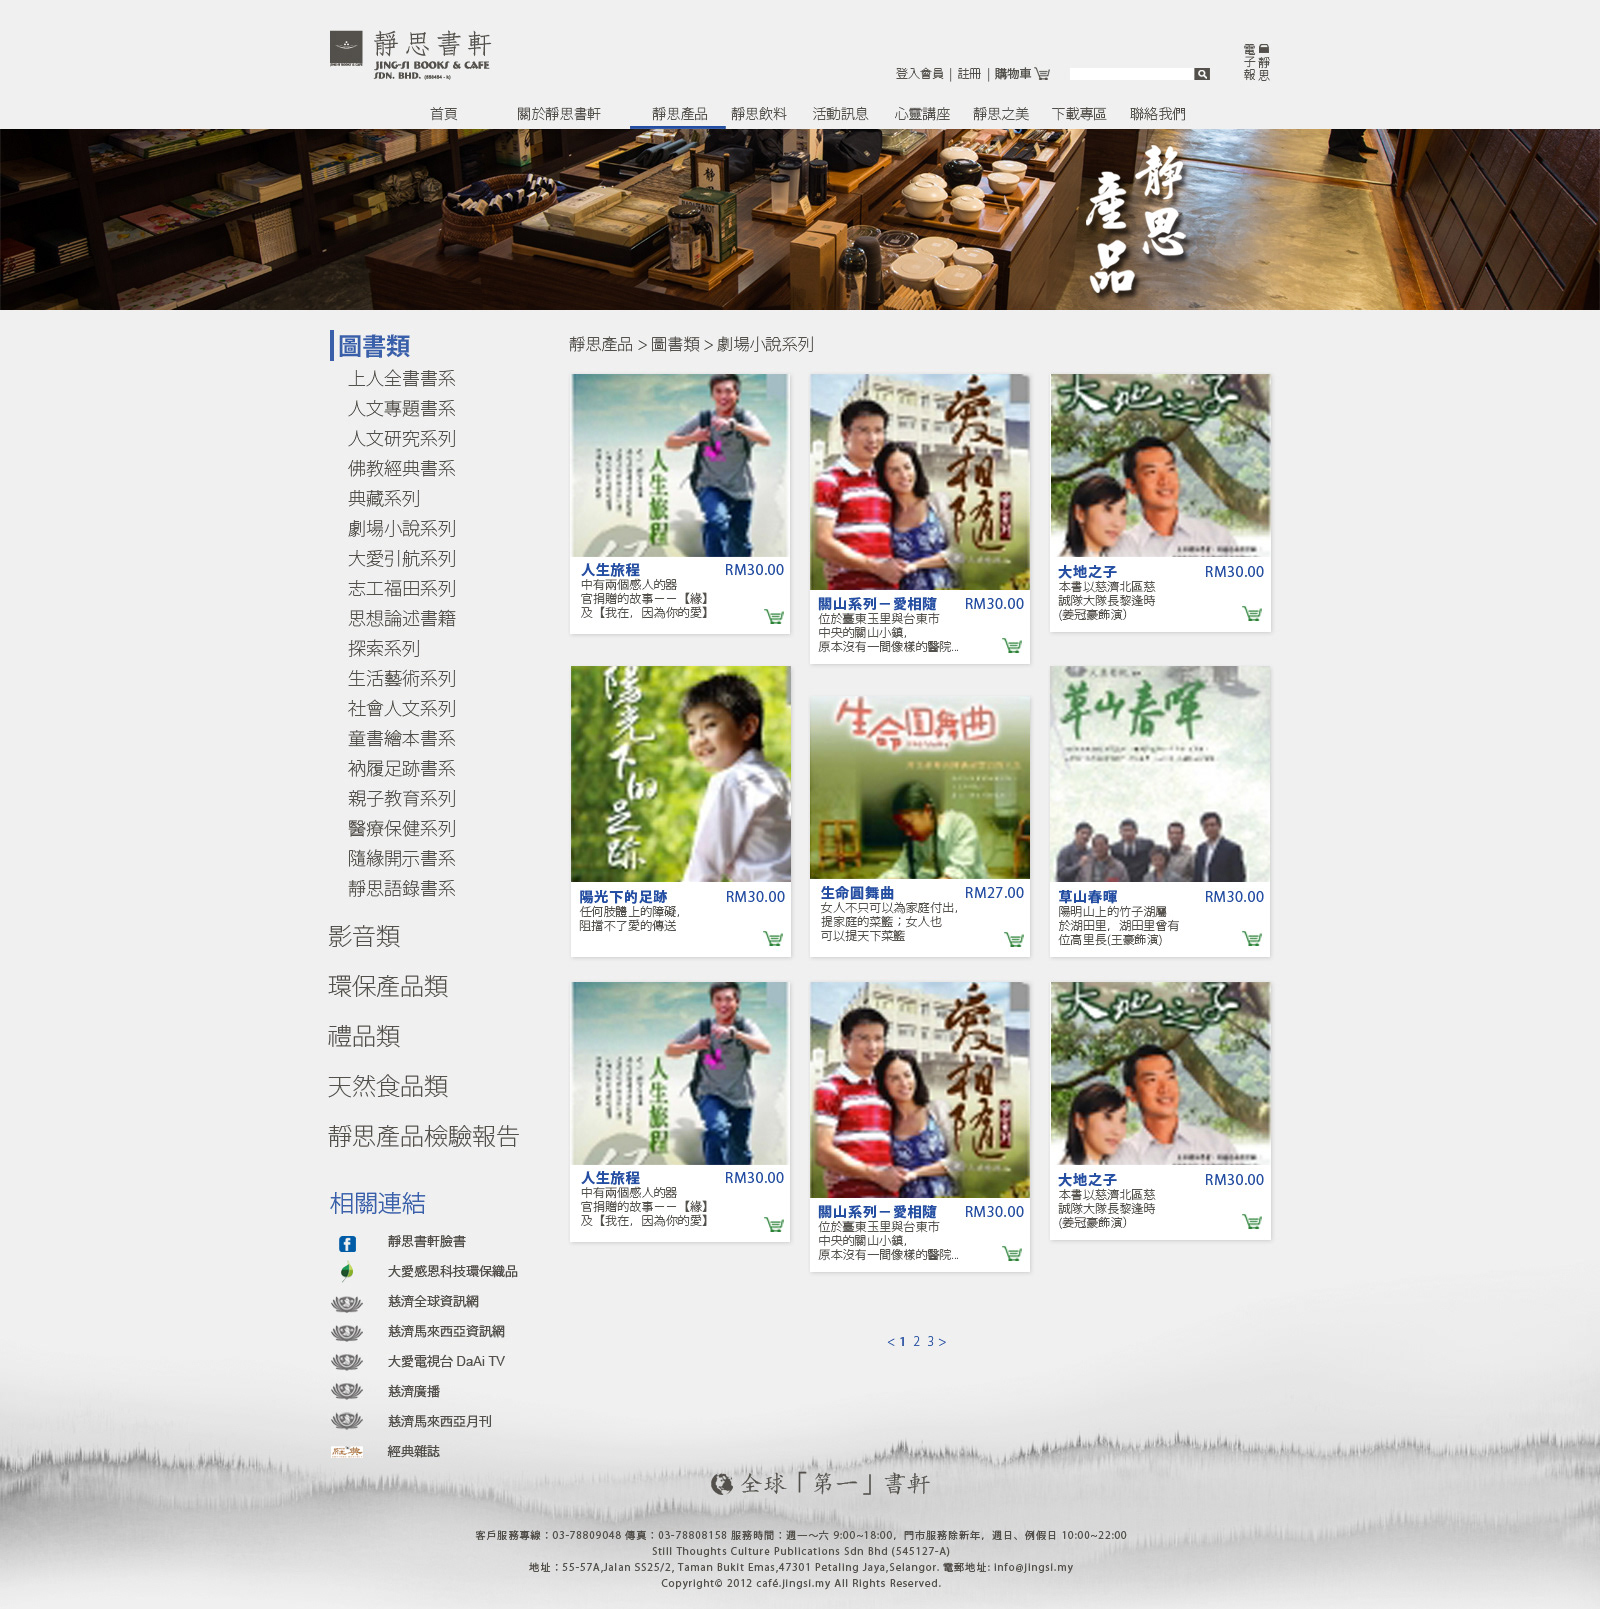
Task: Click the 經典 icon beside 經典雜誌
Action: point(347,1451)
